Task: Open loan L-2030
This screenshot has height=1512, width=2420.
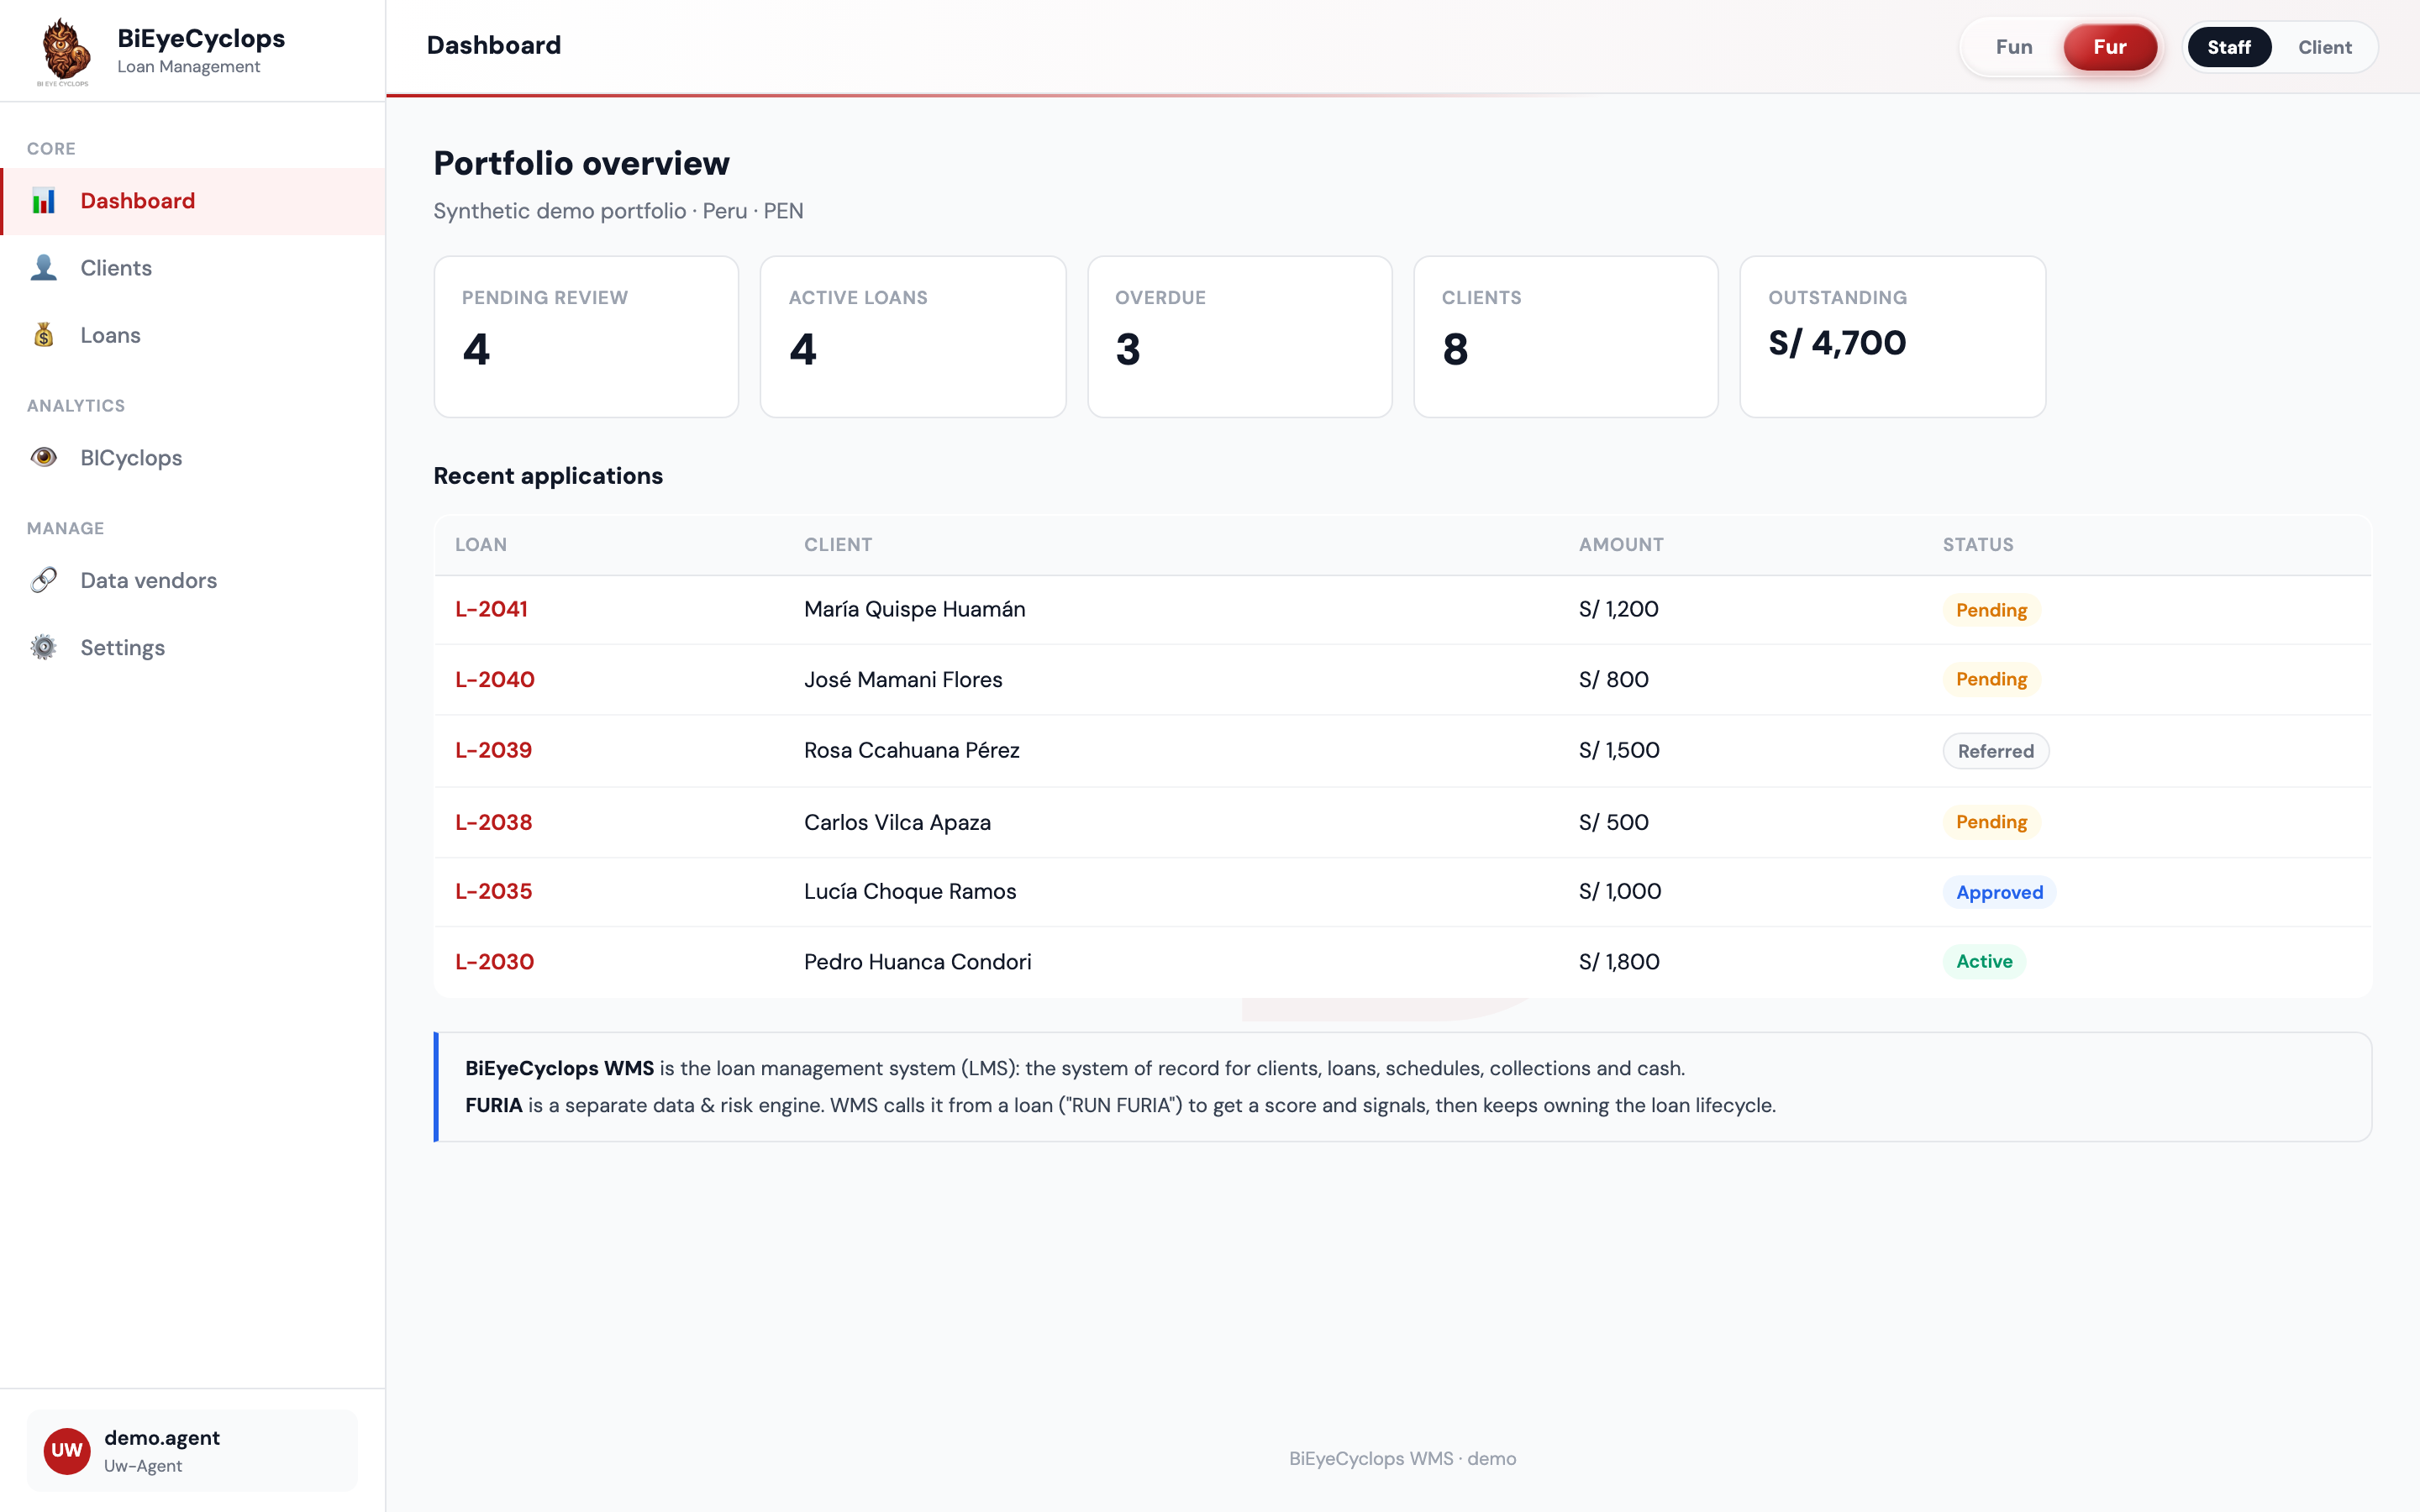Action: 495,962
